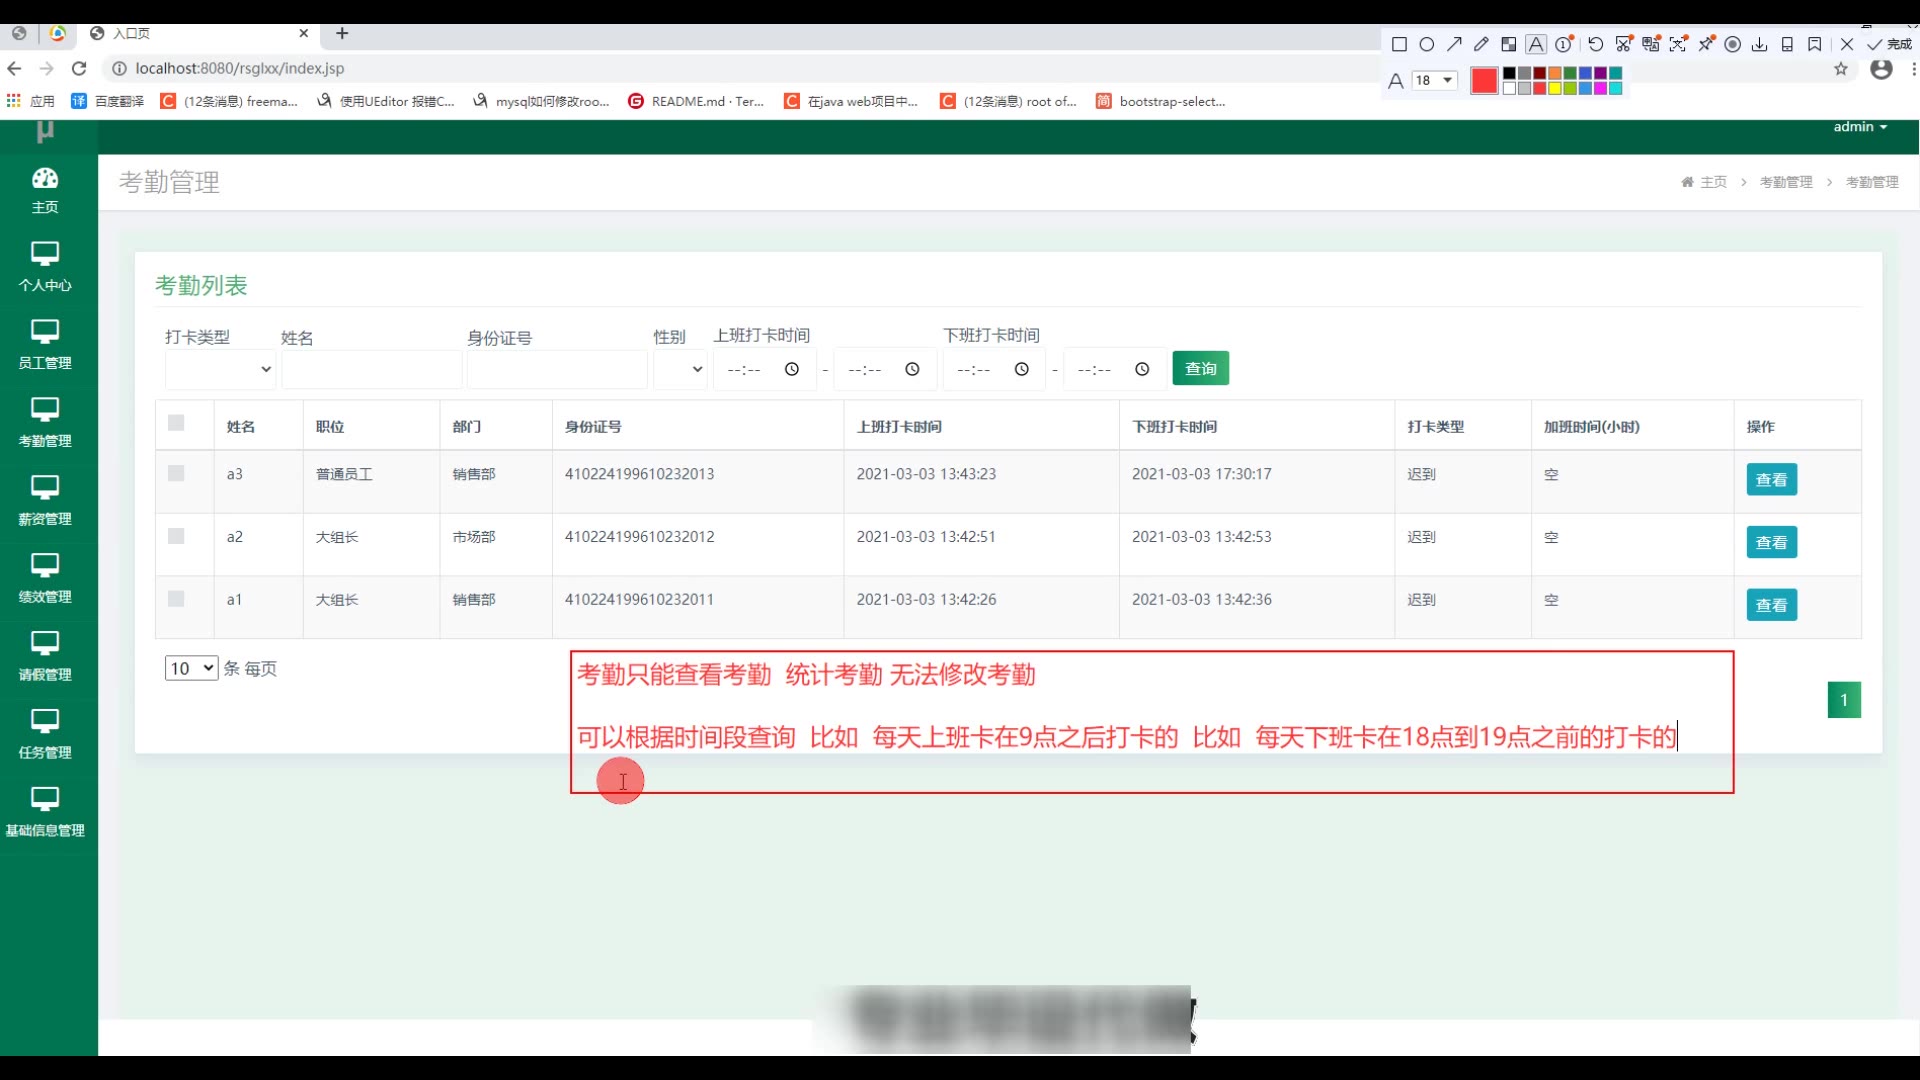Click the undo annotation icon

[1595, 44]
